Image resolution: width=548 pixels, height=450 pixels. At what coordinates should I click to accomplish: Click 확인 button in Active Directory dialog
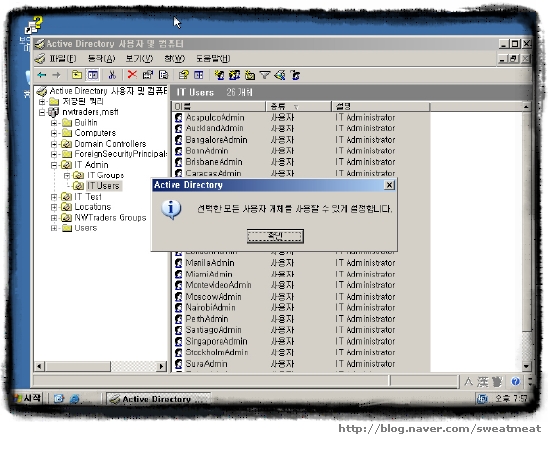pyautogui.click(x=275, y=236)
